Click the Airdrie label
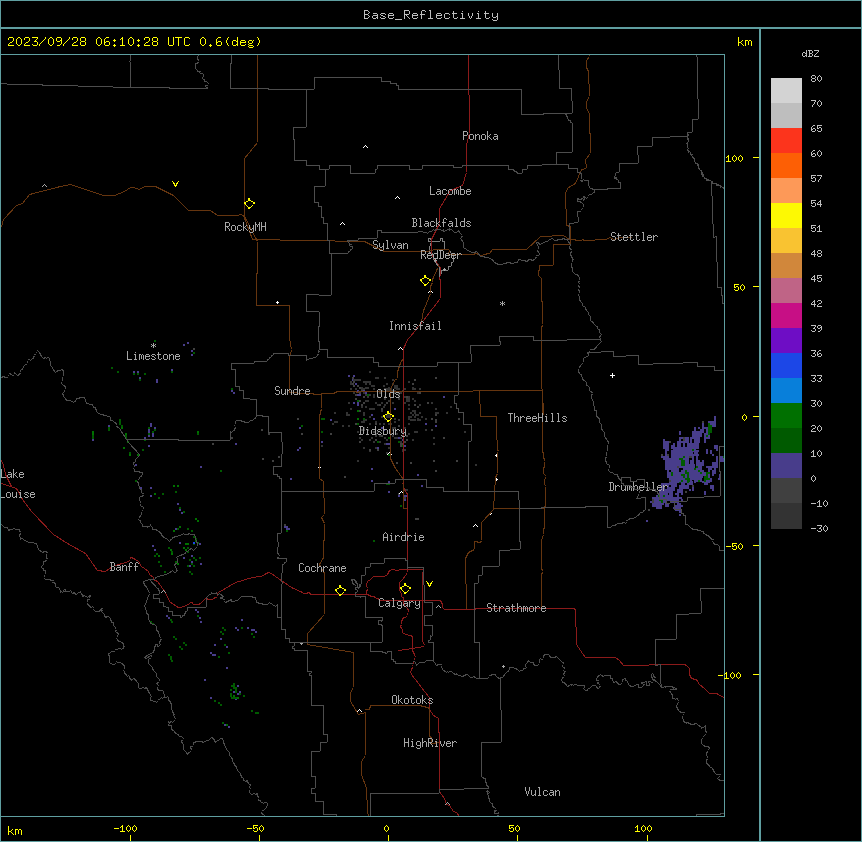Viewport: 862px width, 842px height. pyautogui.click(x=404, y=537)
